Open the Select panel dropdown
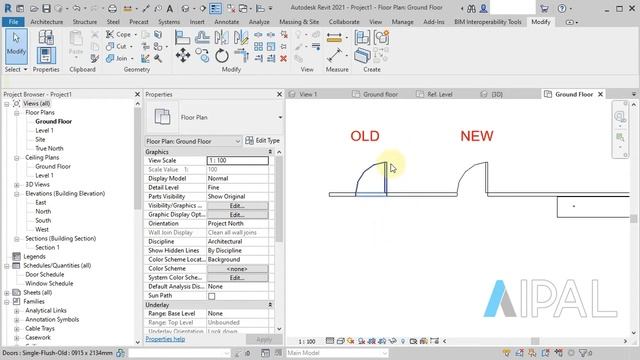The width and height of the screenshot is (640, 360). (x=16, y=69)
